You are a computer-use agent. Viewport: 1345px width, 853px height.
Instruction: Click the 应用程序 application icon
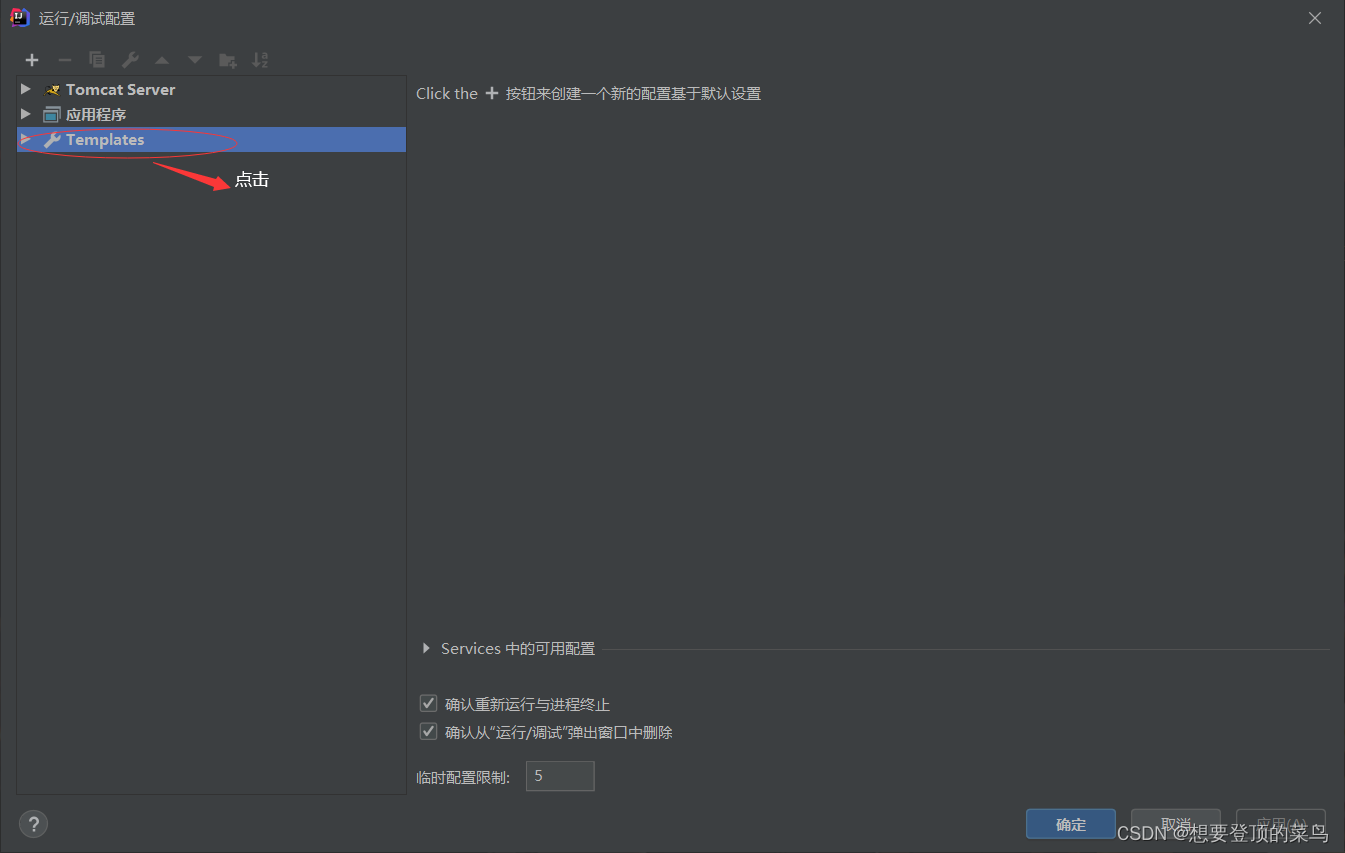52,115
